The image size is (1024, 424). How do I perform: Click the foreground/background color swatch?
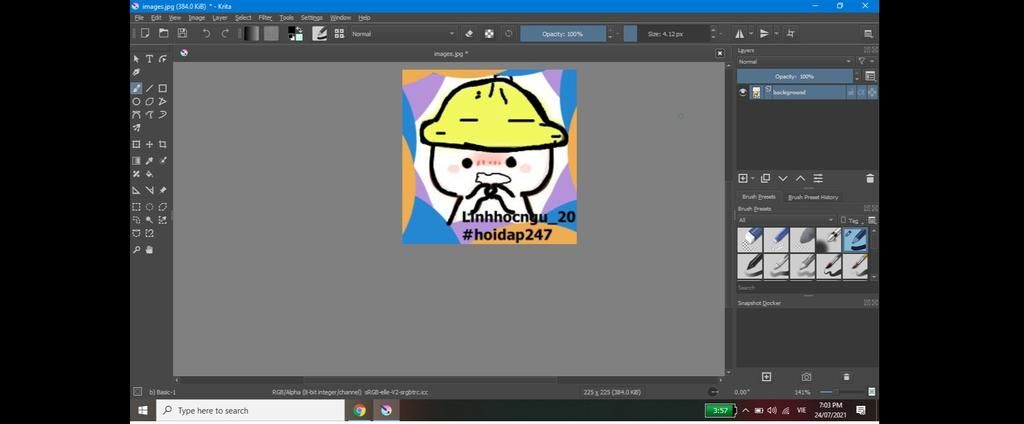point(295,33)
